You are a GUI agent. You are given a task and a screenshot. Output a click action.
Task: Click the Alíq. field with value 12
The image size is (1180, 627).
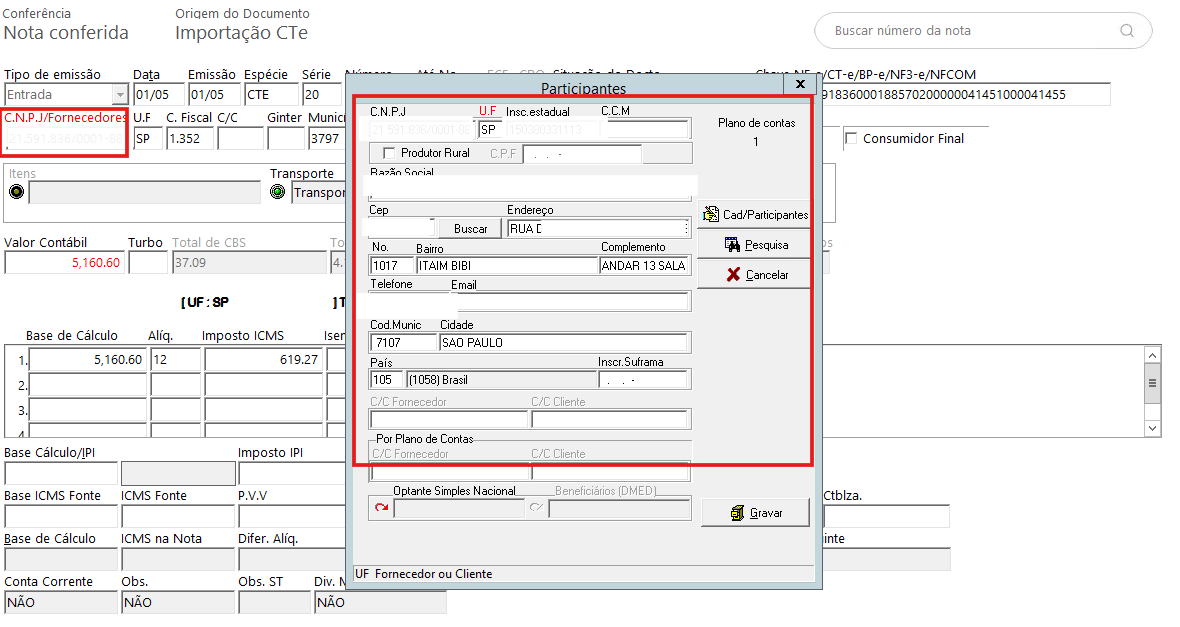point(175,360)
